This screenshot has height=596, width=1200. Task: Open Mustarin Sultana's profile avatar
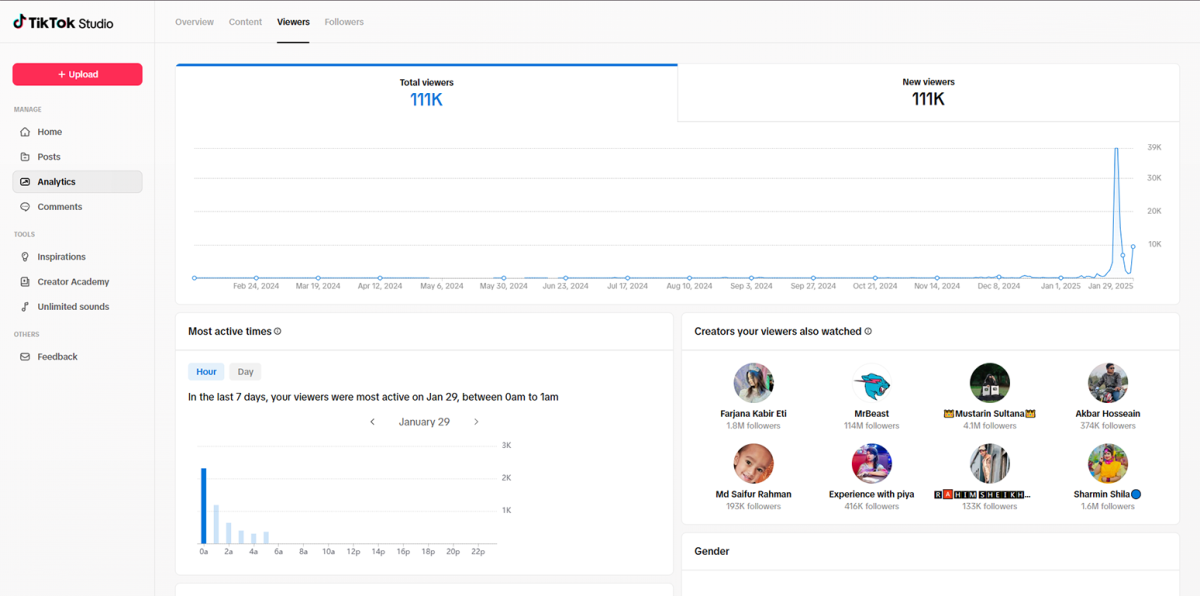pos(990,383)
